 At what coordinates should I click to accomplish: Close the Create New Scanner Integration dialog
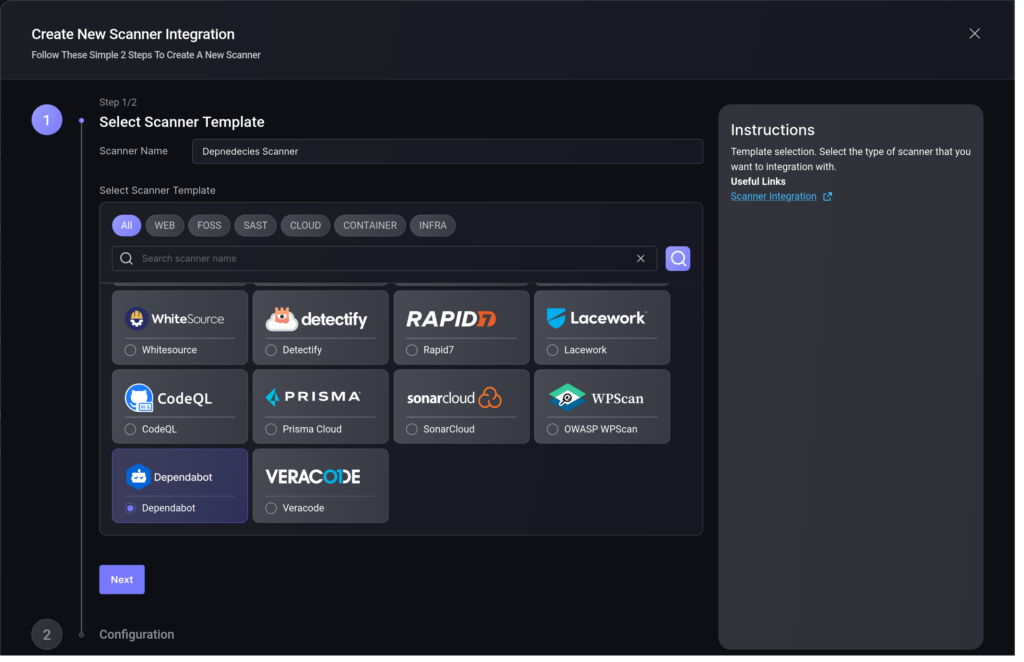tap(974, 33)
